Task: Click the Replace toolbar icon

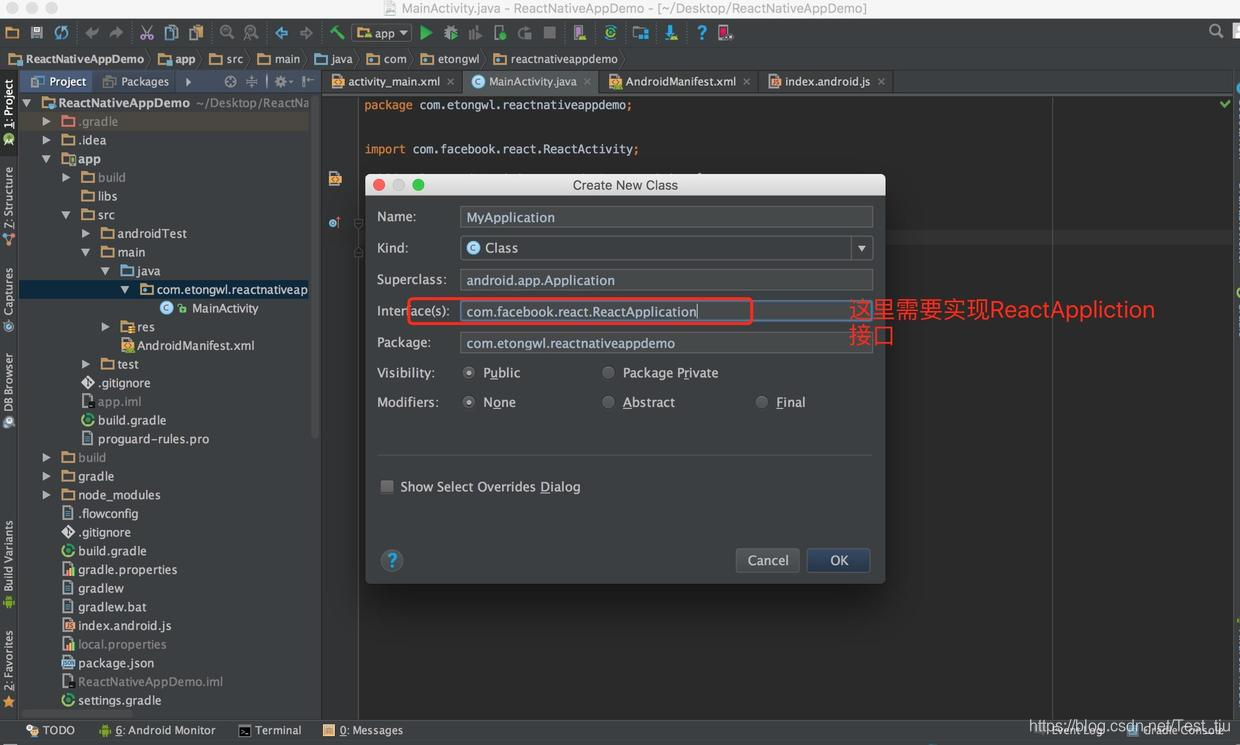Action: (x=250, y=33)
